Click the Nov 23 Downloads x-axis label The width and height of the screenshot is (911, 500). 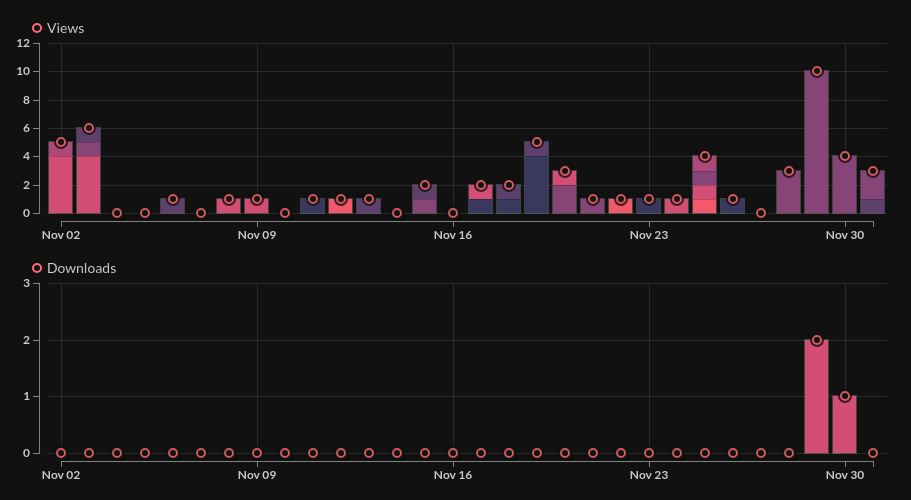click(x=649, y=476)
